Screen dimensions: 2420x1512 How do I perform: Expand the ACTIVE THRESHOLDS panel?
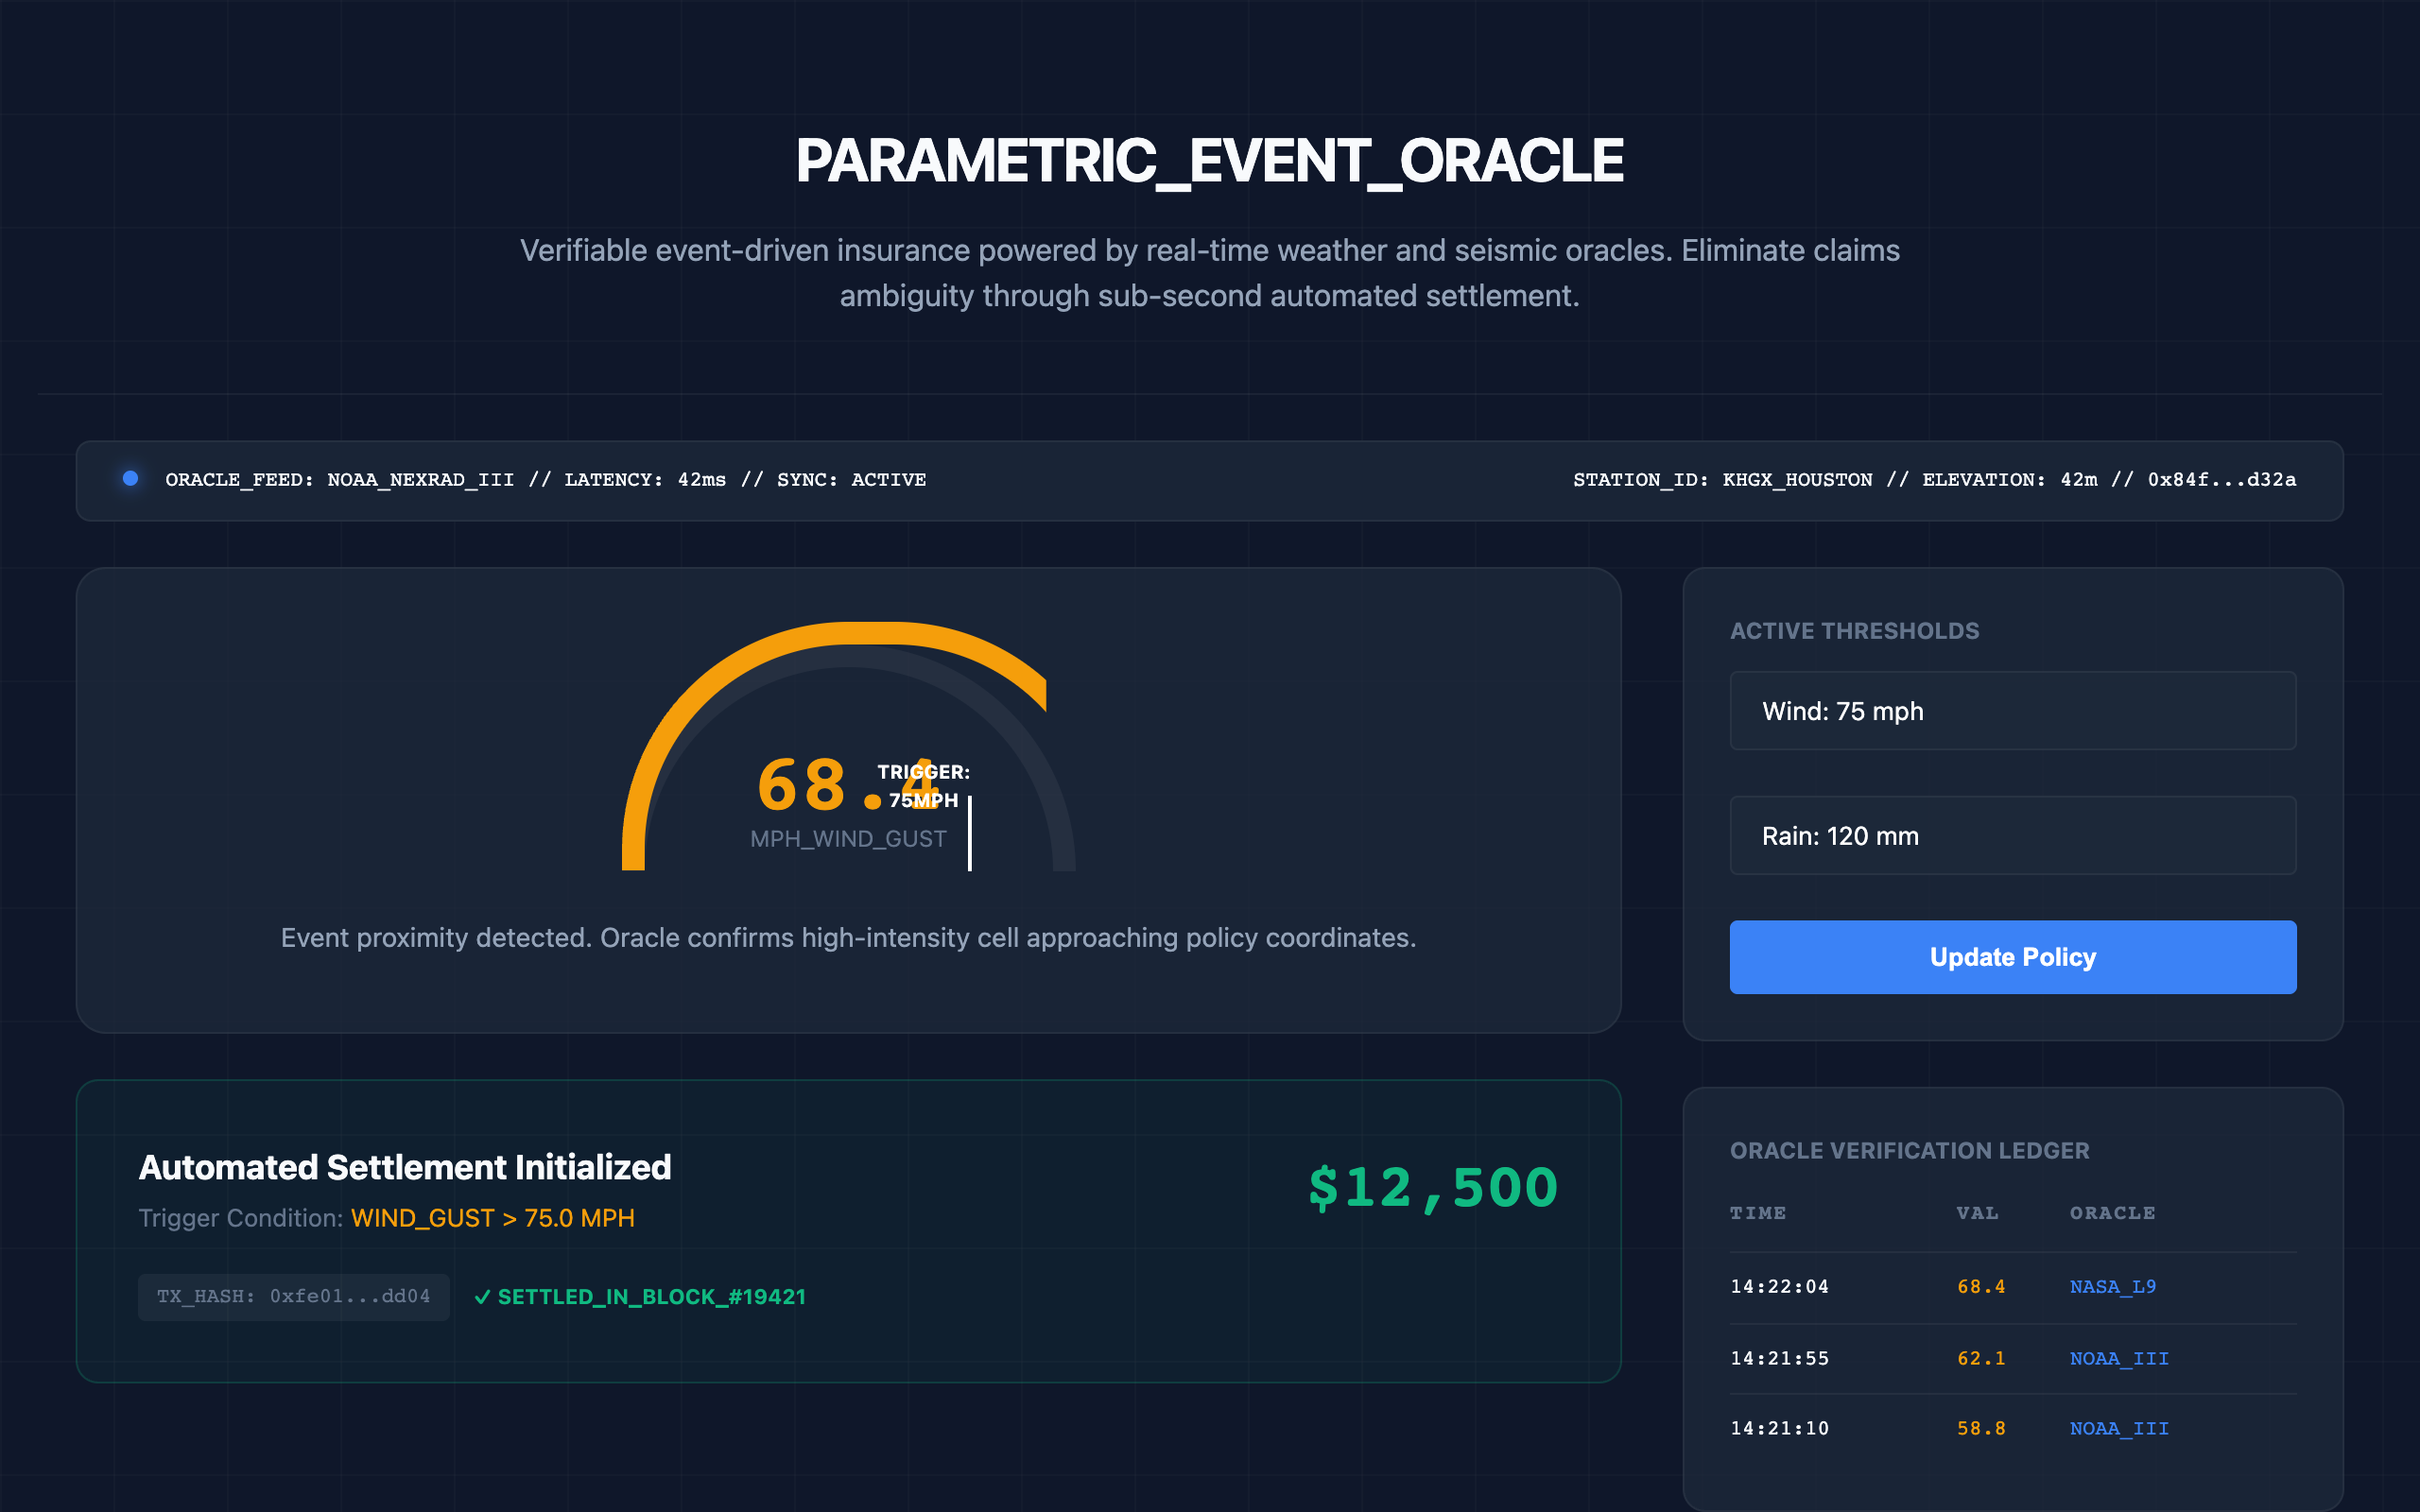point(1855,631)
